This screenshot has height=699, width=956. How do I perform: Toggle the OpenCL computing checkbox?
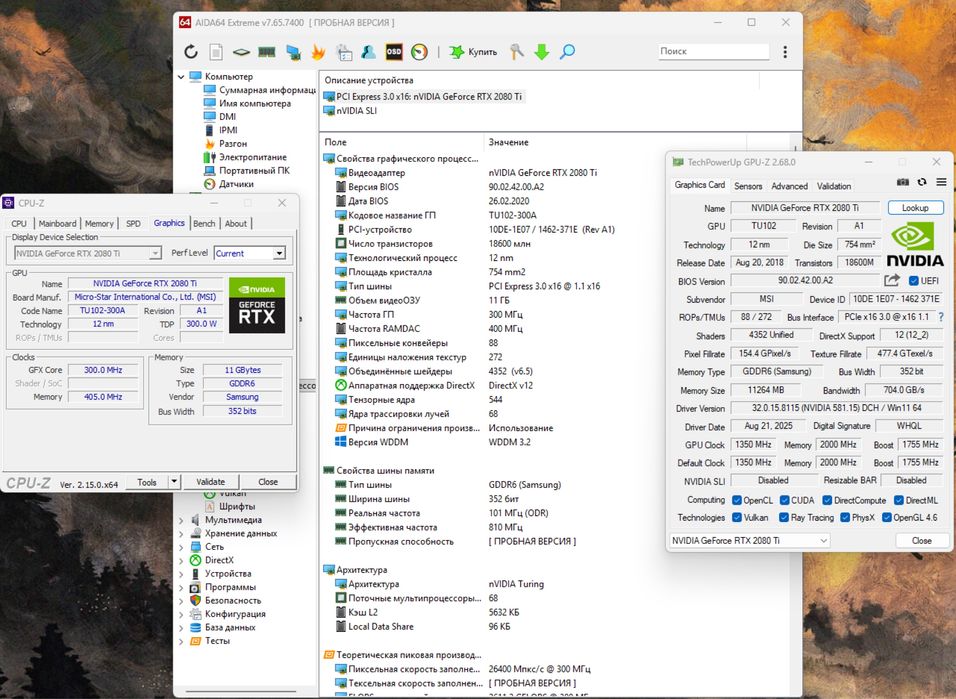pyautogui.click(x=737, y=500)
